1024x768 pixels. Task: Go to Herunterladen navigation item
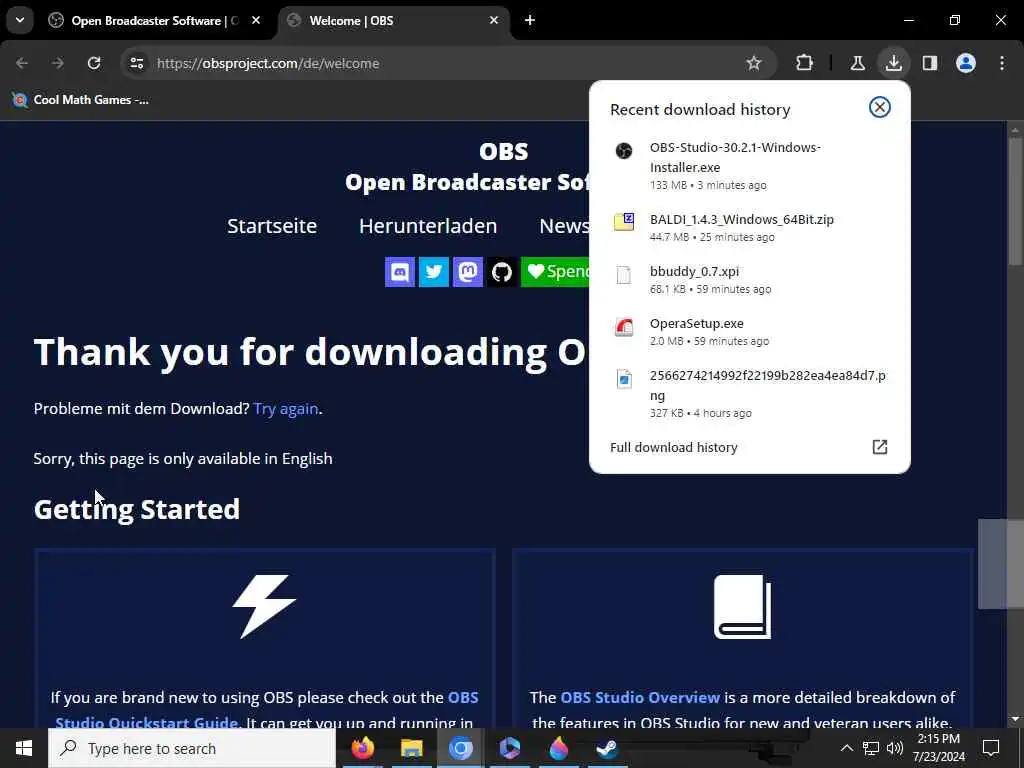click(x=428, y=225)
